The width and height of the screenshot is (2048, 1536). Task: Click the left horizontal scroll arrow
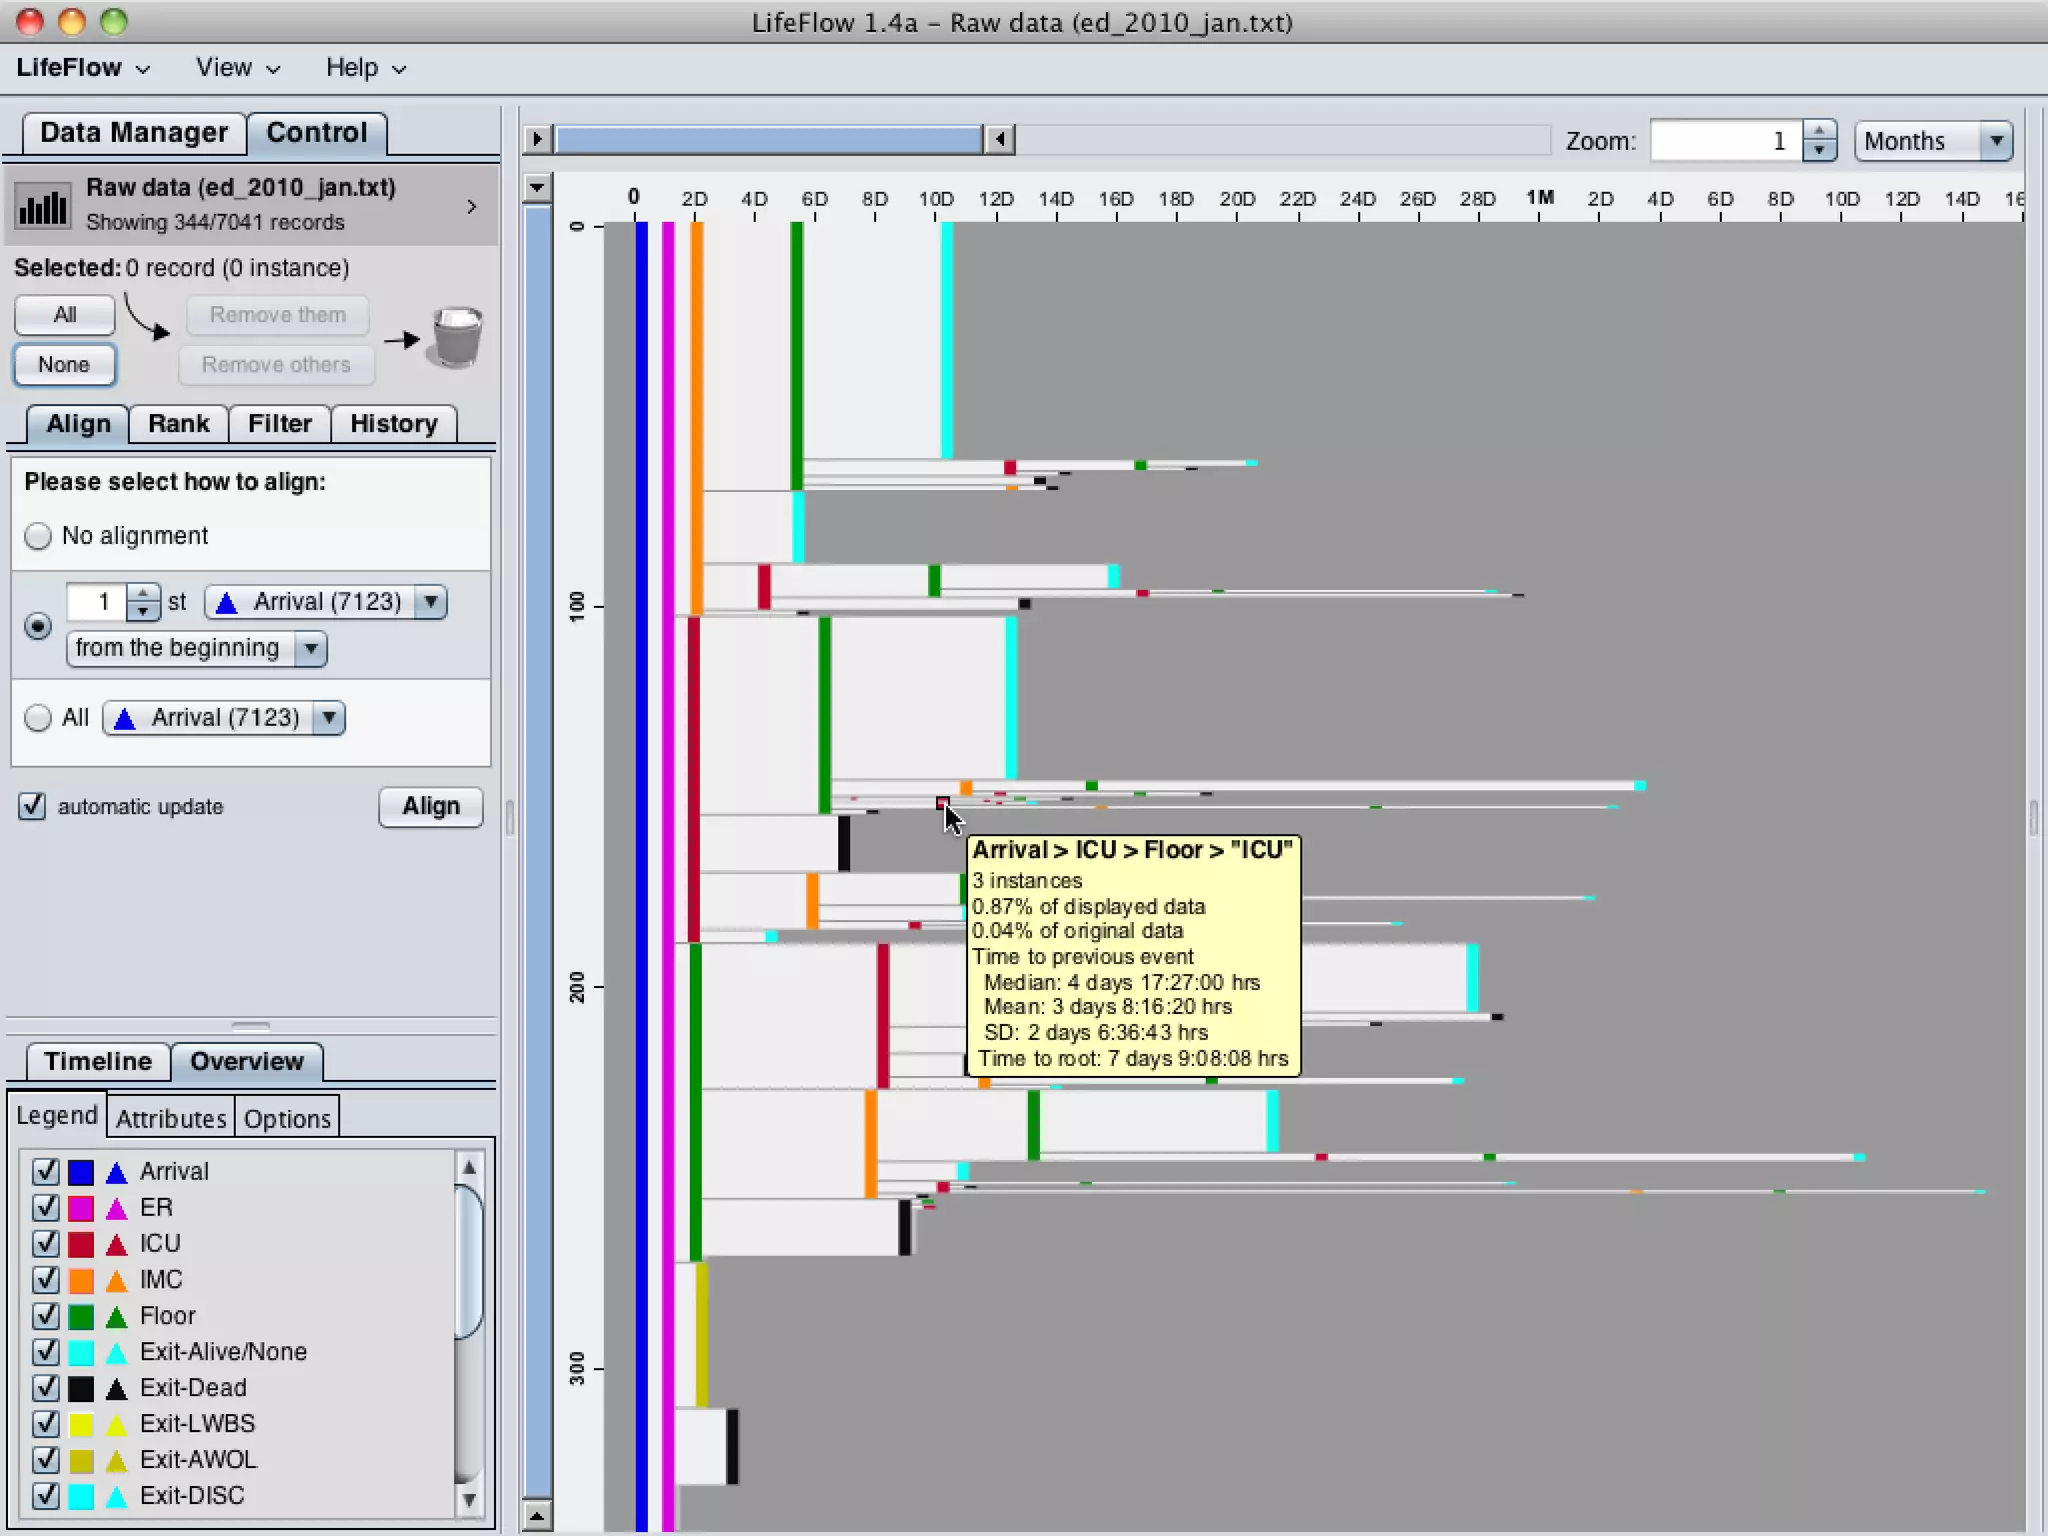[x=537, y=139]
